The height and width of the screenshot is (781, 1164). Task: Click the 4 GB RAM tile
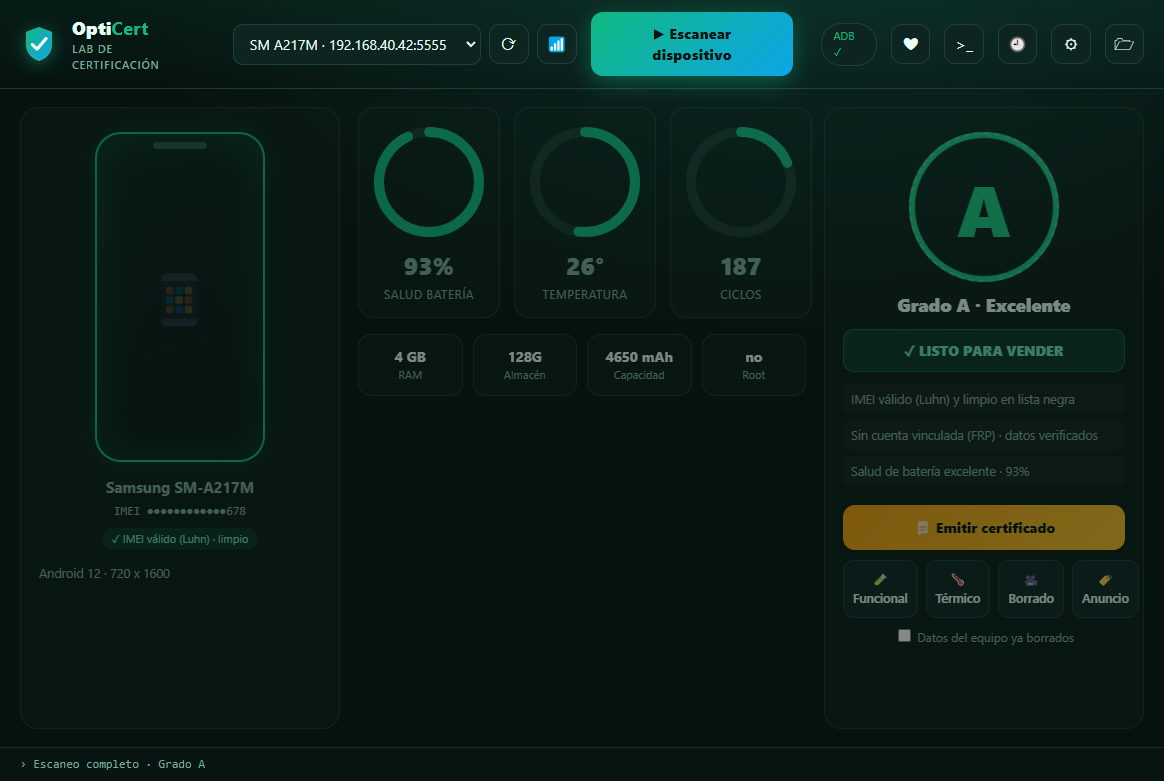[x=411, y=365]
